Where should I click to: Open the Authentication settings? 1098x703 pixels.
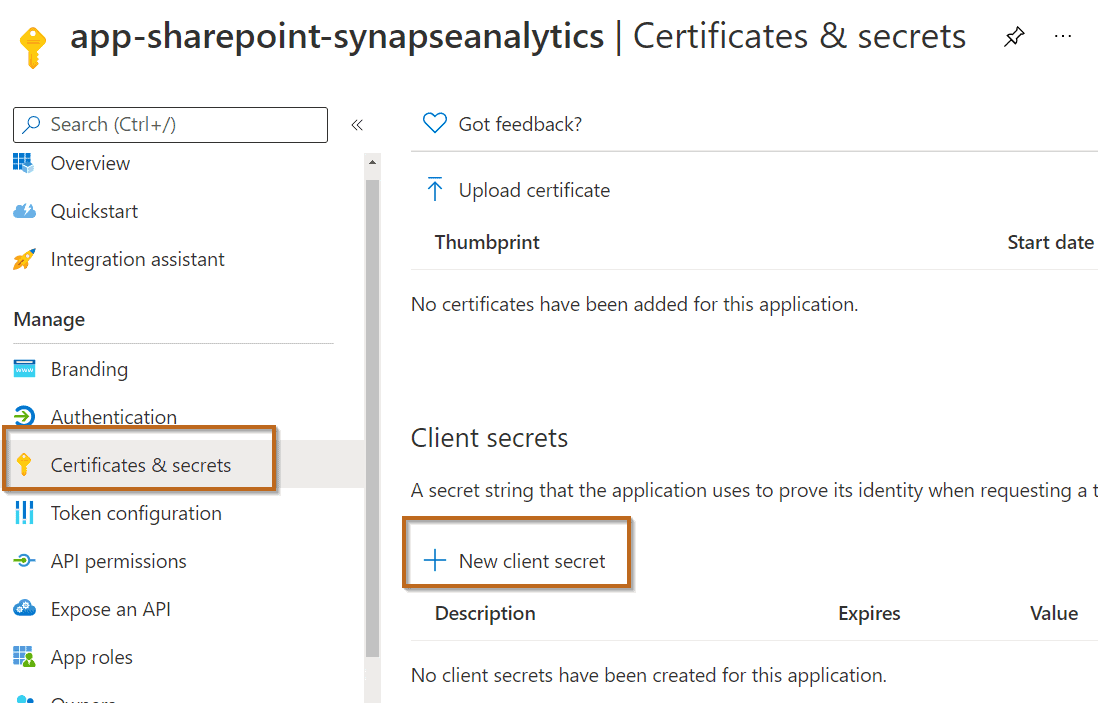tap(113, 417)
